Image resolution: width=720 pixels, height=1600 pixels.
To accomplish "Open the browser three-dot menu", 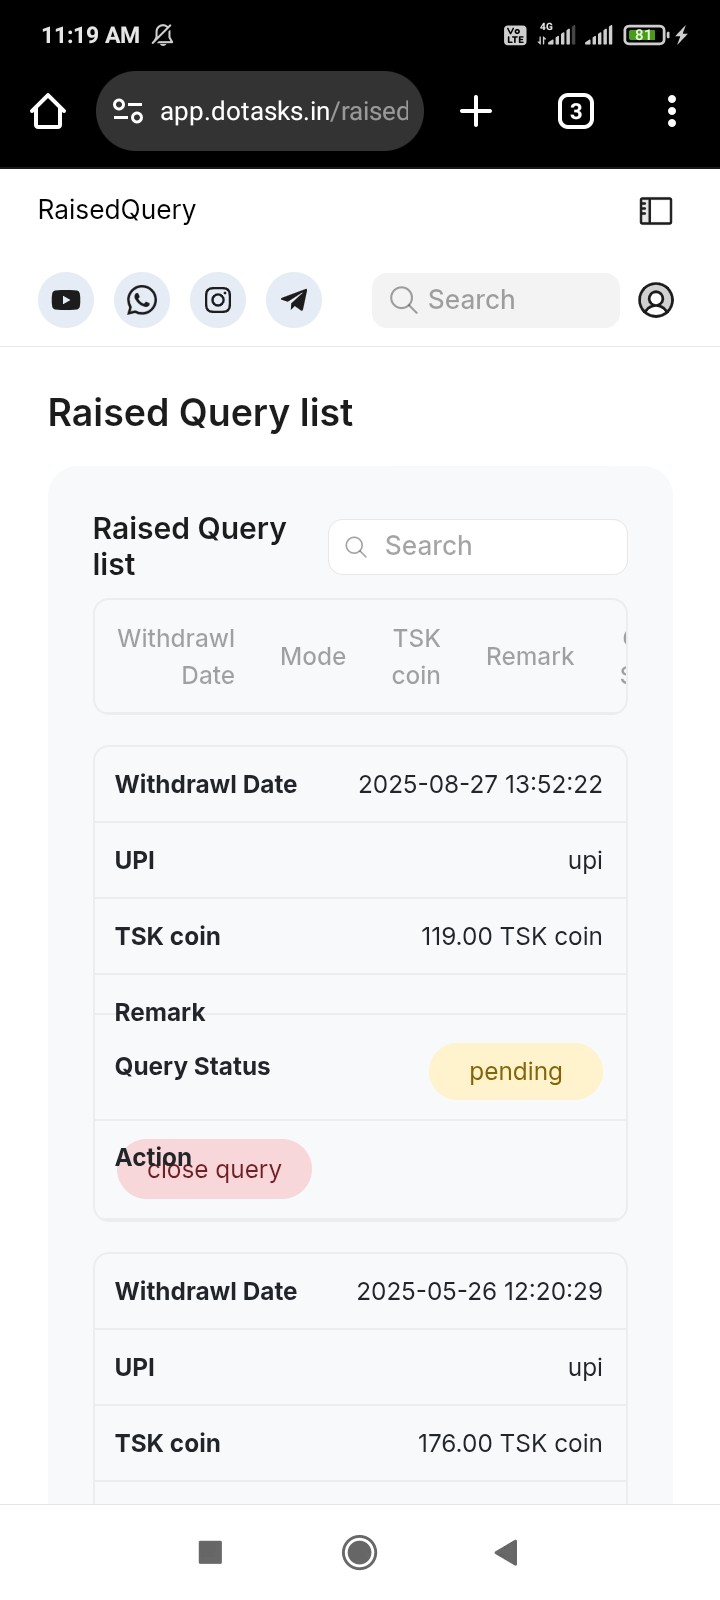I will pyautogui.click(x=672, y=111).
